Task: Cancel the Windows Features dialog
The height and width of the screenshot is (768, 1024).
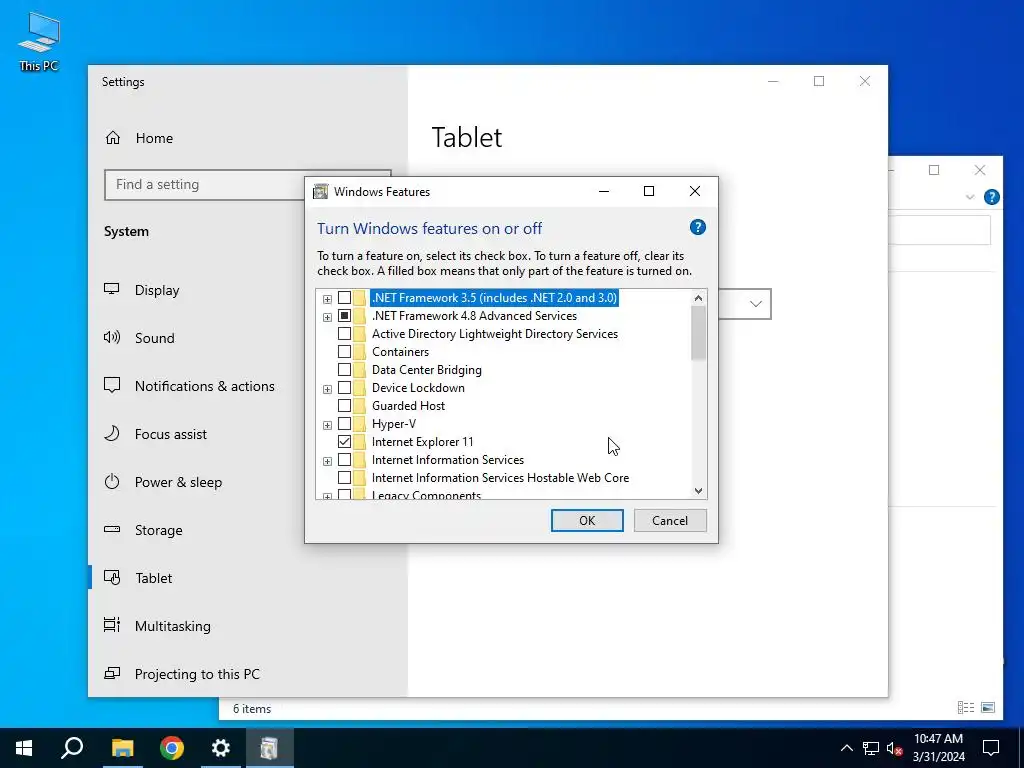Action: coord(670,520)
